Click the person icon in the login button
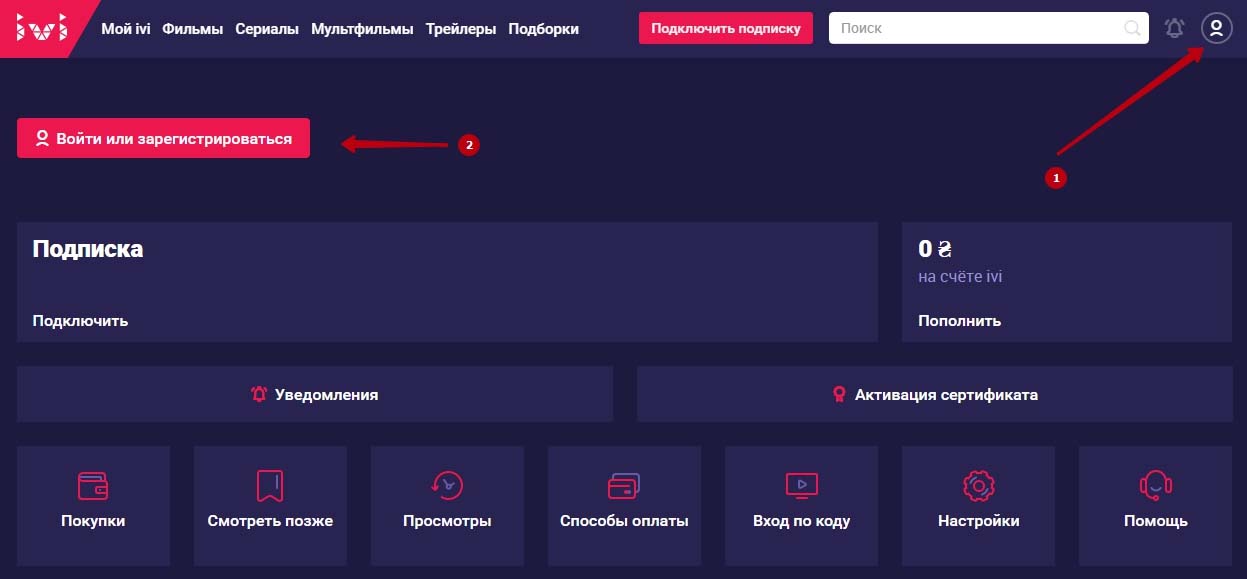The width and height of the screenshot is (1247, 579). [x=42, y=139]
